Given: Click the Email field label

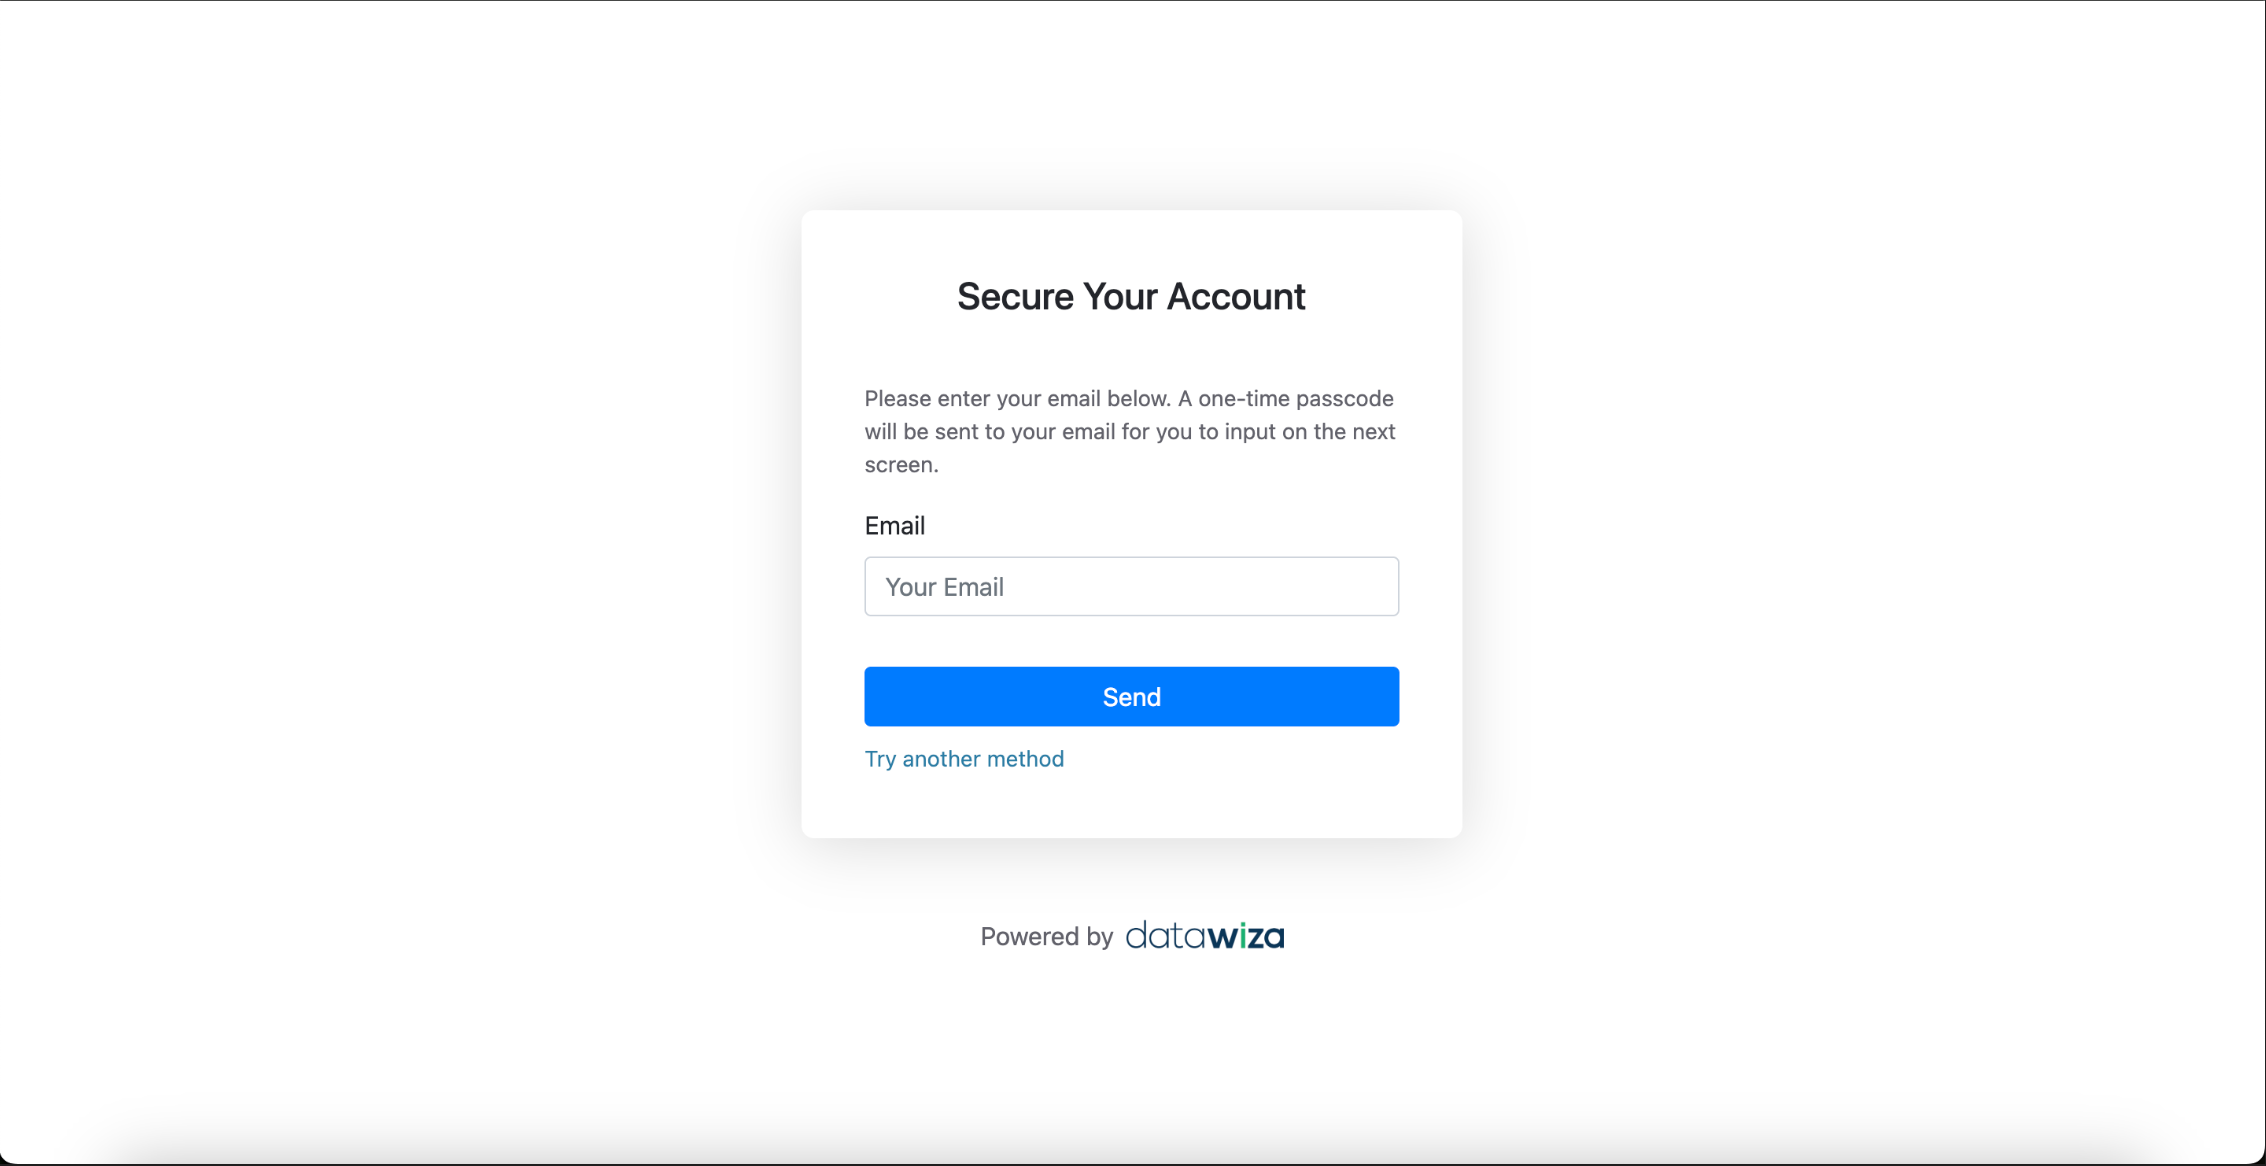Looking at the screenshot, I should click(894, 526).
